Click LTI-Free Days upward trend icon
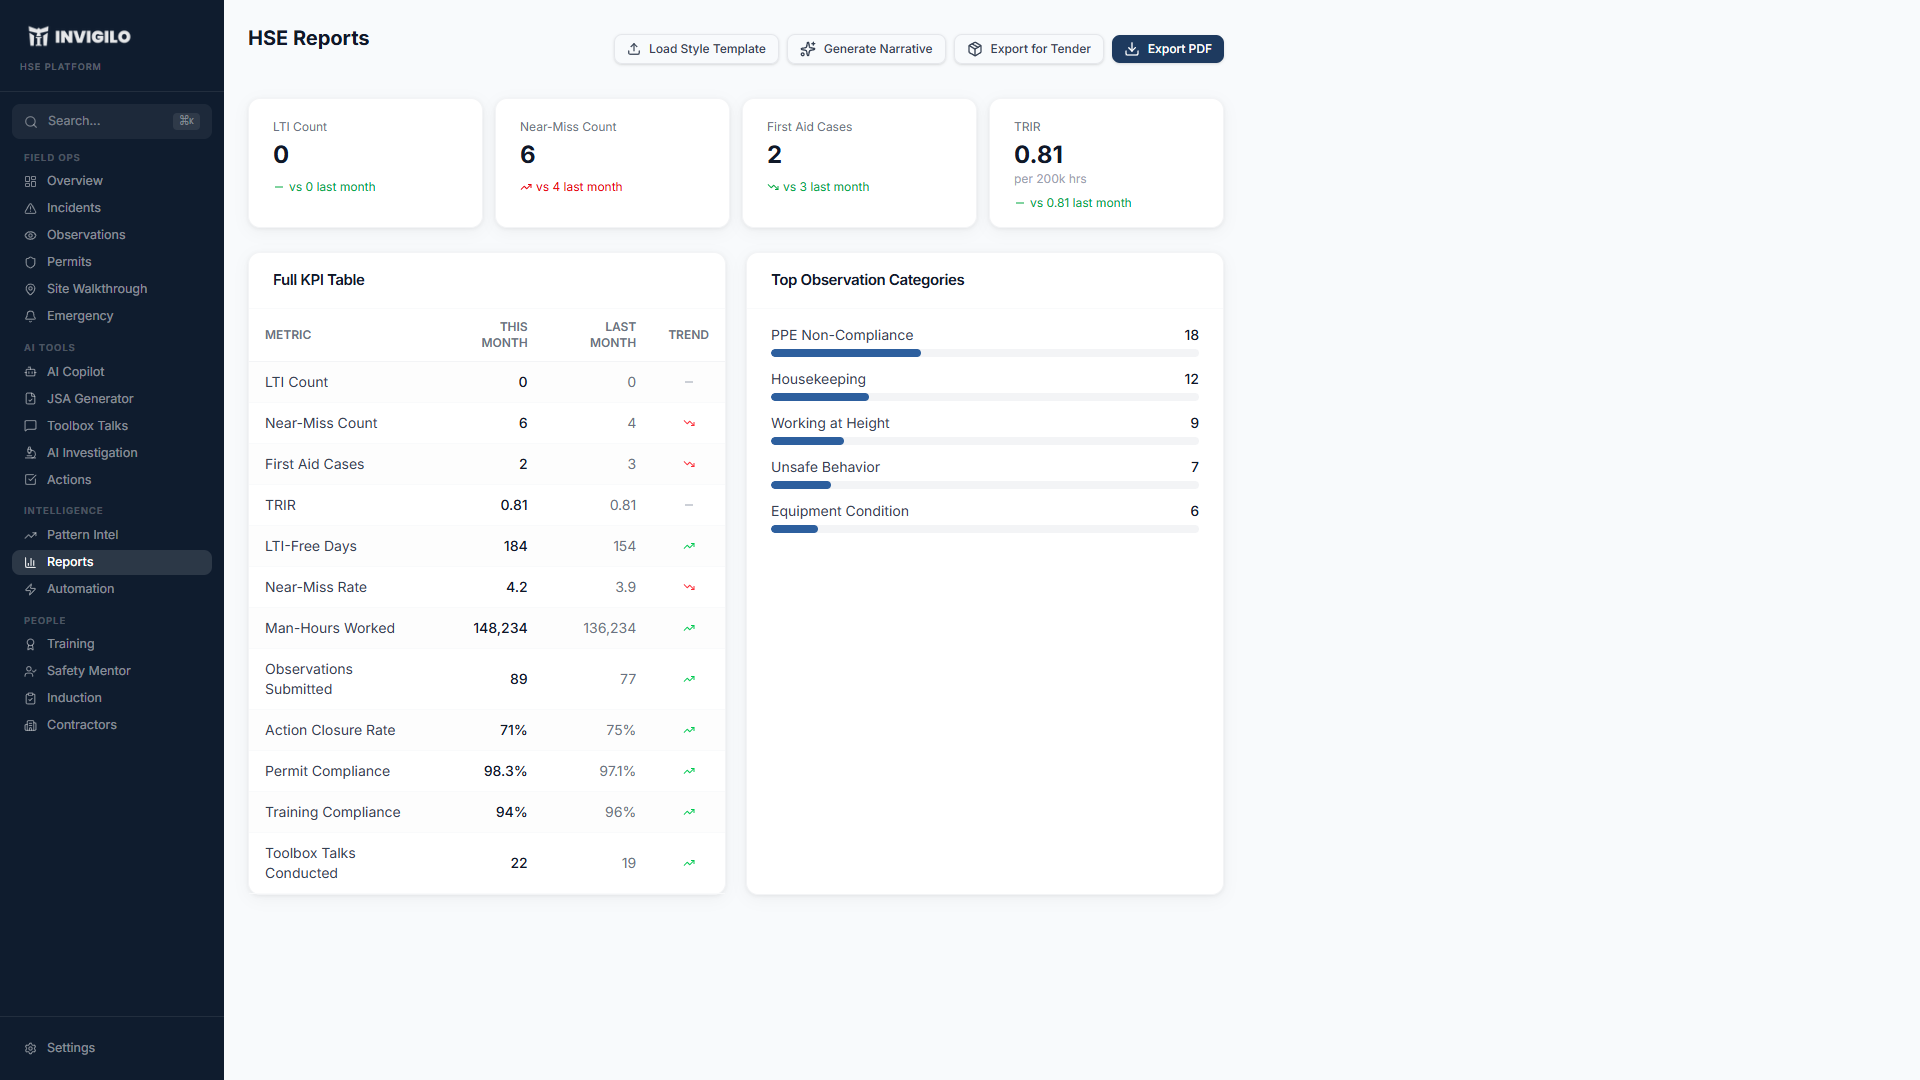1920x1080 pixels. 689,546
